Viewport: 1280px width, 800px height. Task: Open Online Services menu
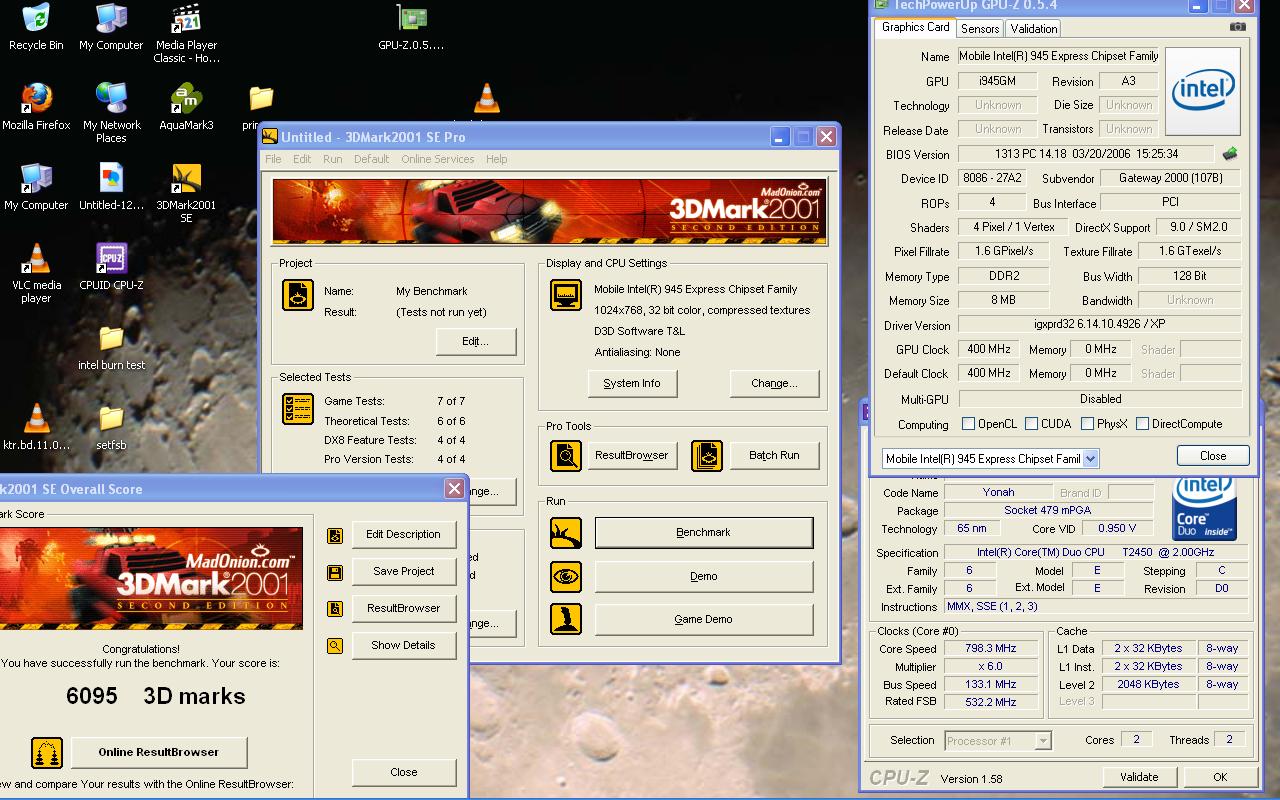(437, 159)
